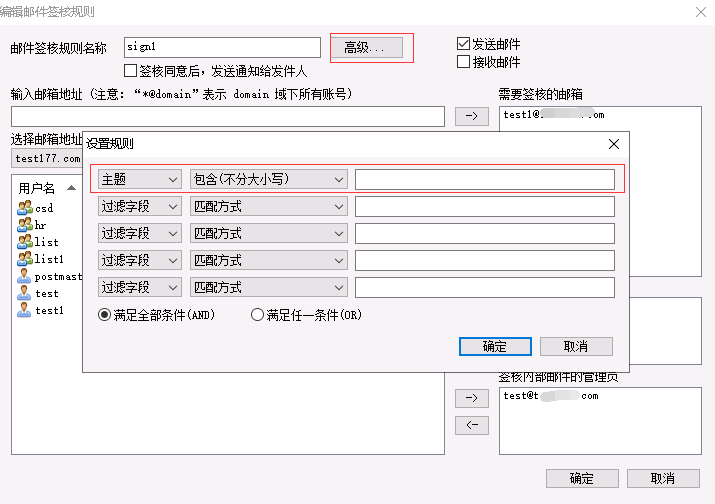The image size is (715, 504).
Task: Confirm rule settings with 确定 in 设置规则 dialog
Action: [495, 346]
